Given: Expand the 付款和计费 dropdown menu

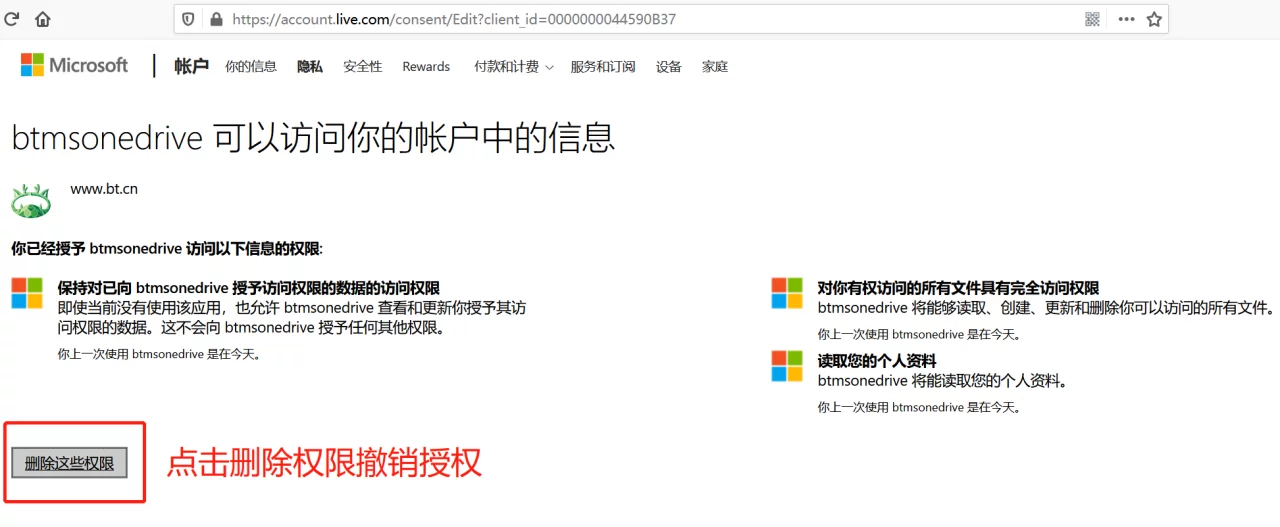Looking at the screenshot, I should (x=514, y=66).
